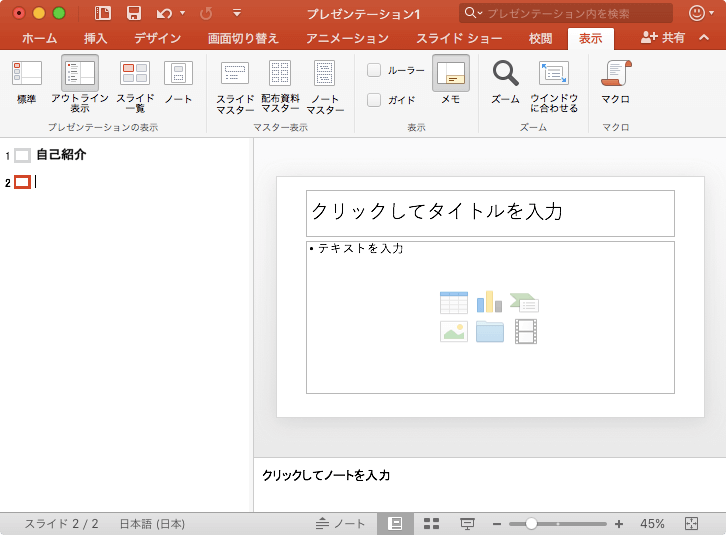
Task: Start slideshow from status bar icon
Action: click(x=467, y=524)
